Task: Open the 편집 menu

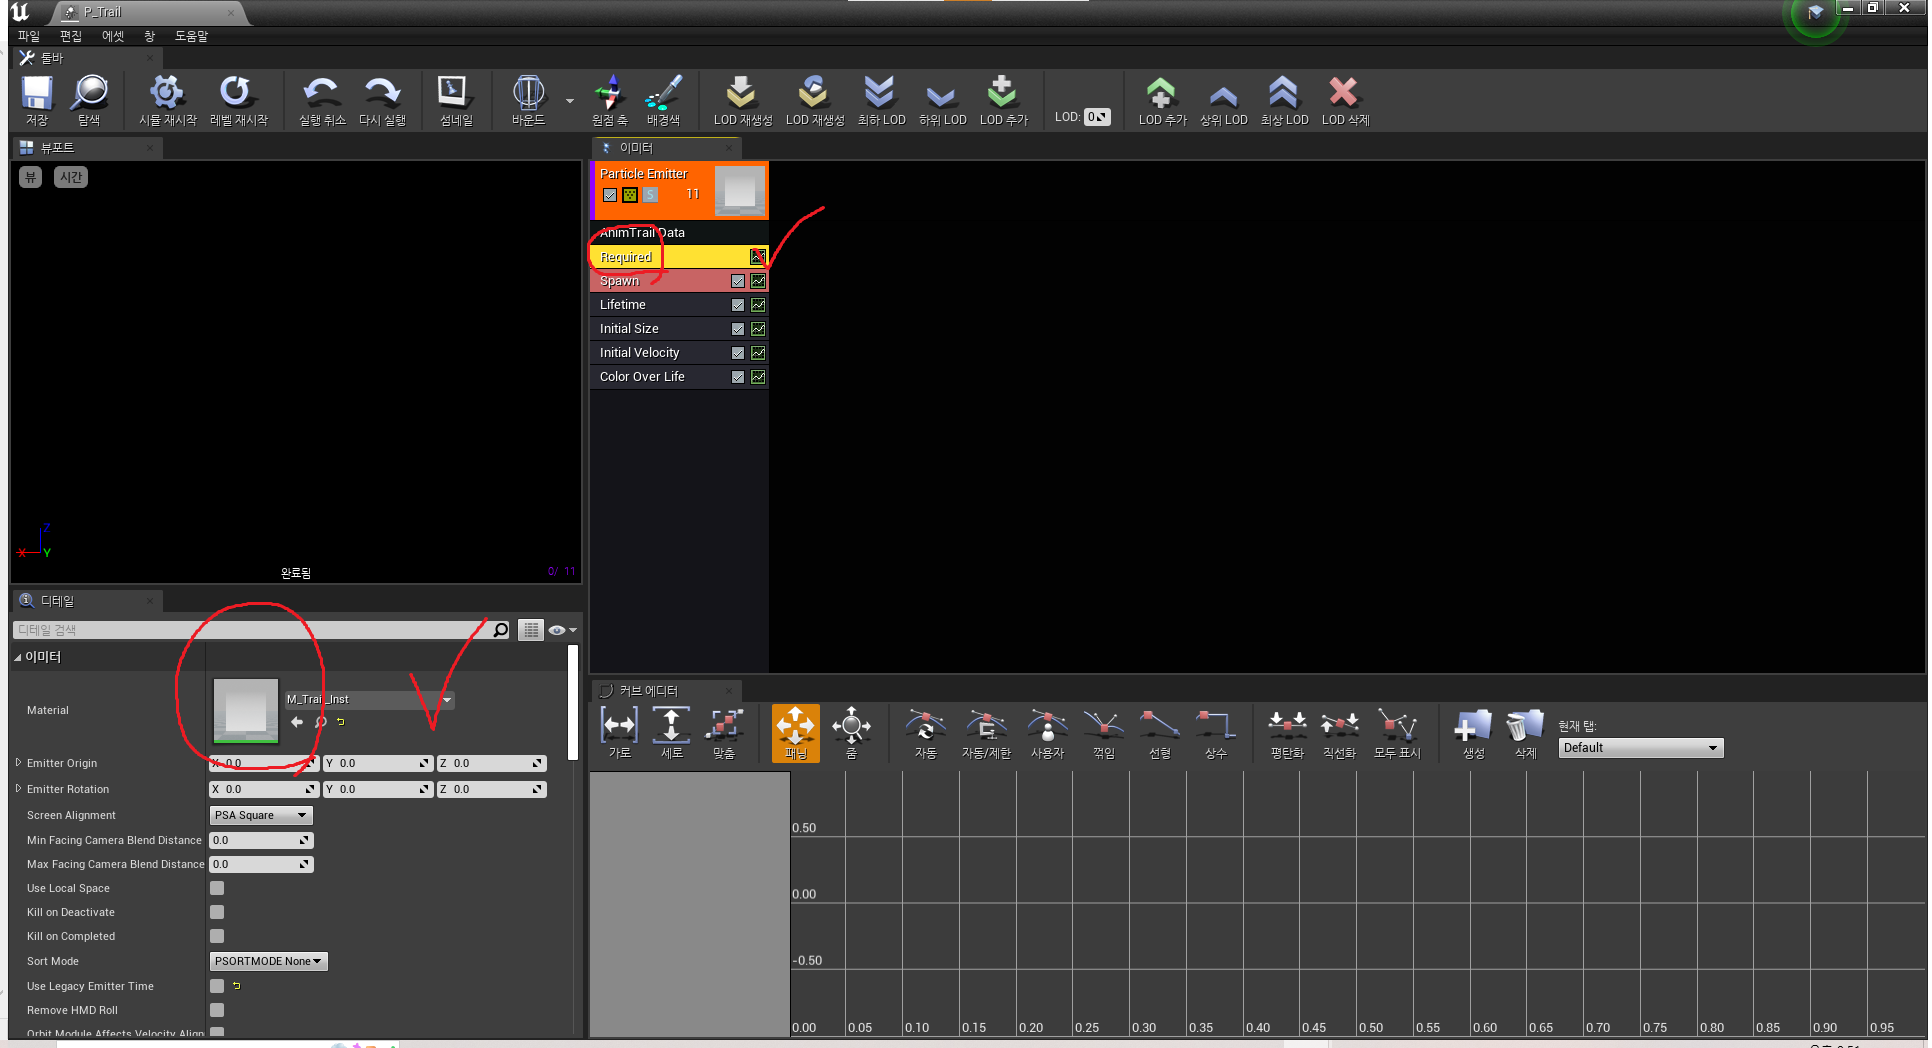Action: coord(71,36)
